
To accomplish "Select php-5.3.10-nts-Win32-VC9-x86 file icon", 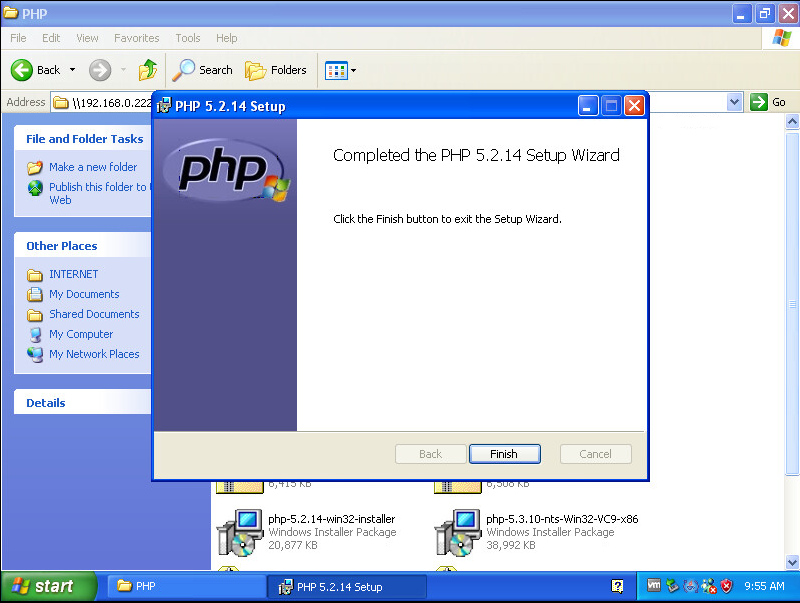I will tap(457, 533).
